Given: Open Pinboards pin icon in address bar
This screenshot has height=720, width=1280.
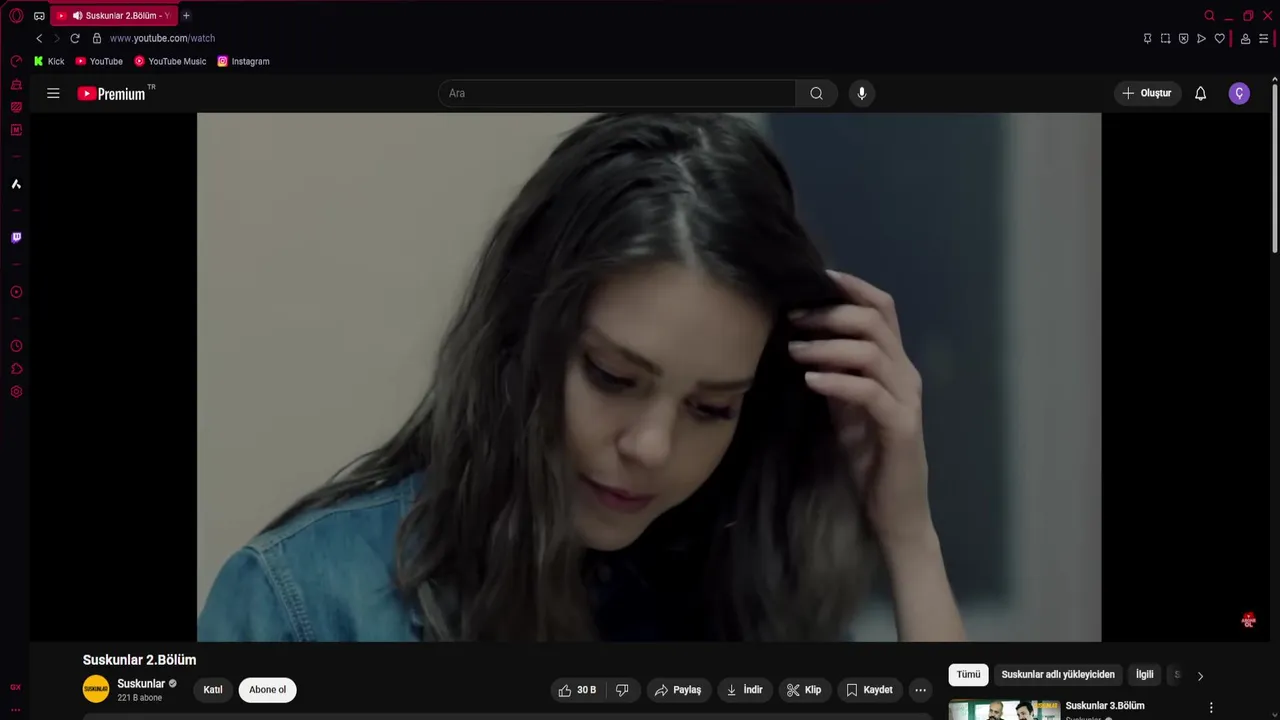Looking at the screenshot, I should (1147, 38).
